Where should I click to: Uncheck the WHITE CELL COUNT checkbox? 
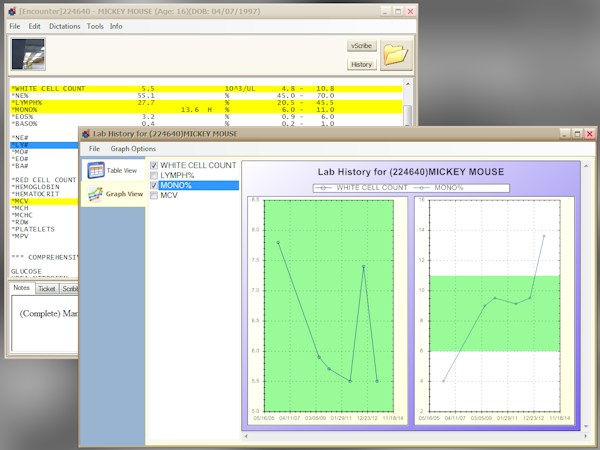pyautogui.click(x=154, y=165)
